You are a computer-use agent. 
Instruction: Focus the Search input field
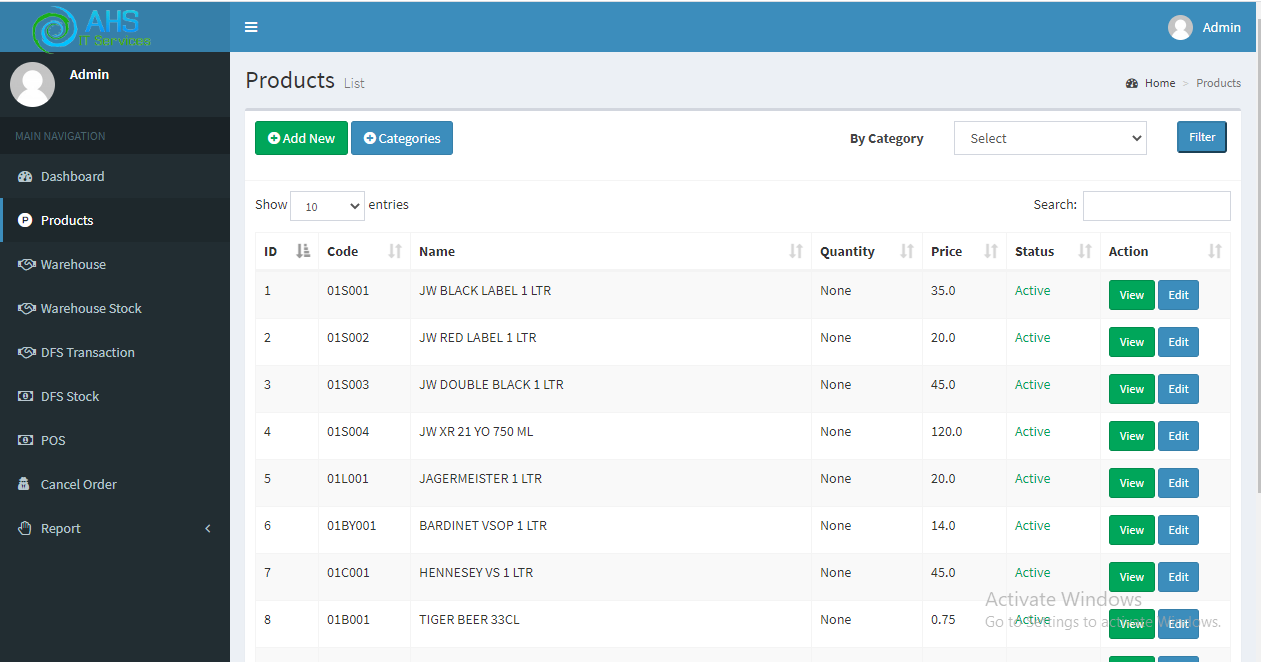(1157, 206)
